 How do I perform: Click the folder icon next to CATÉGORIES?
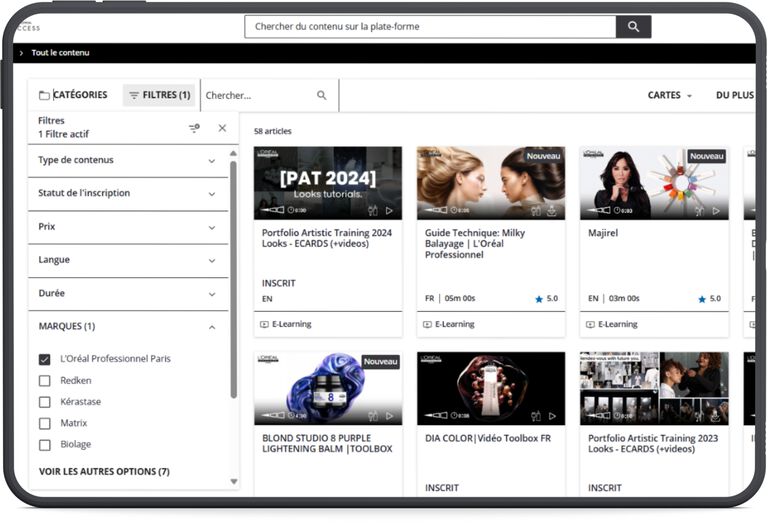coord(44,95)
